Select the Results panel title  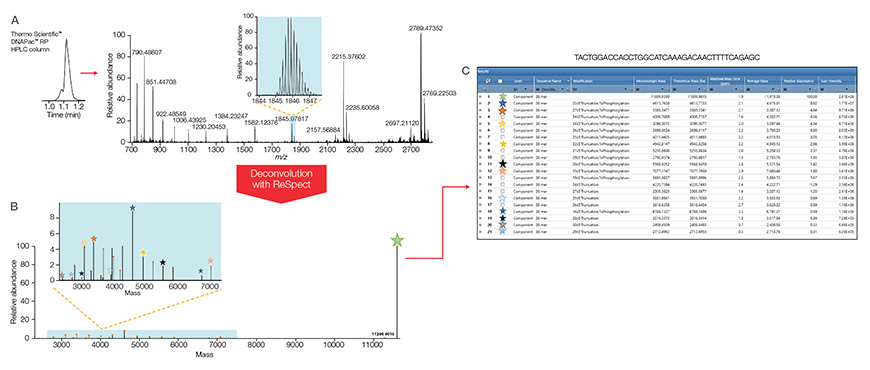pos(483,71)
